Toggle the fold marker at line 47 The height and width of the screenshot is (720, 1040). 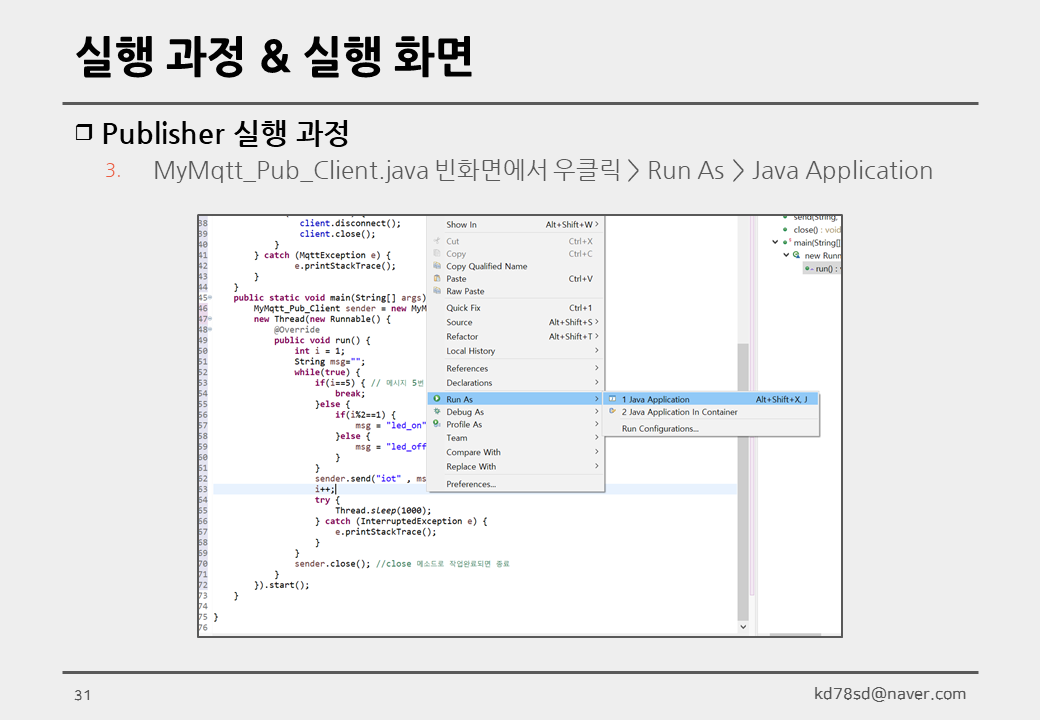pyautogui.click(x=210, y=319)
